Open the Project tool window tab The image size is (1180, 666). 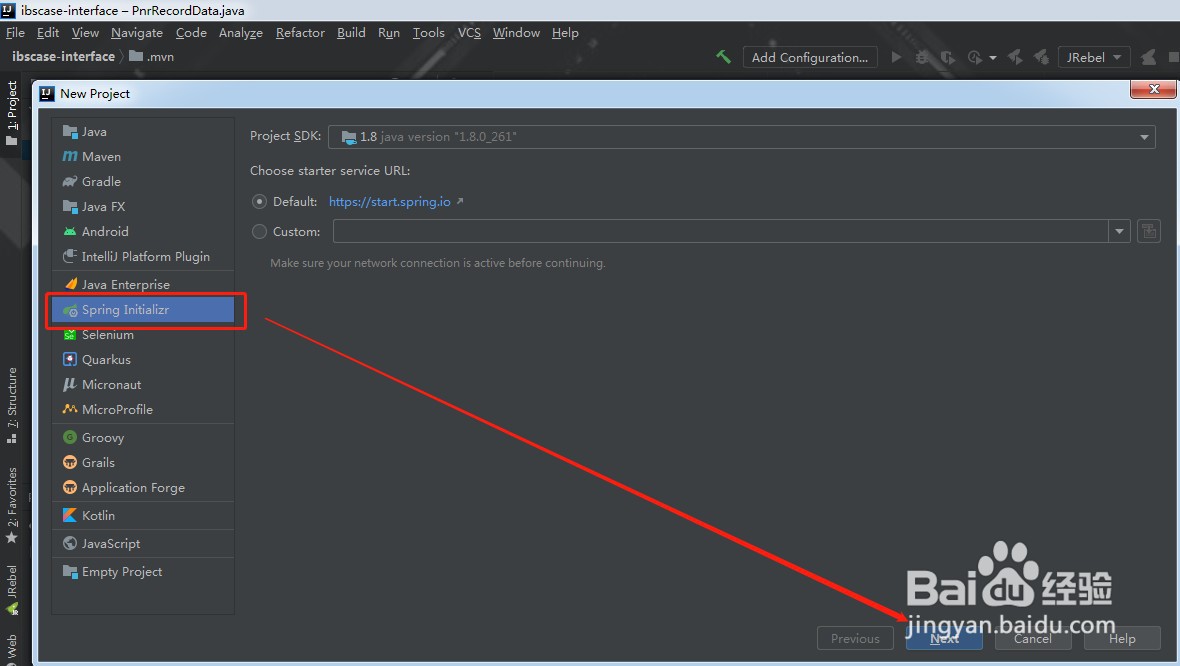click(11, 113)
